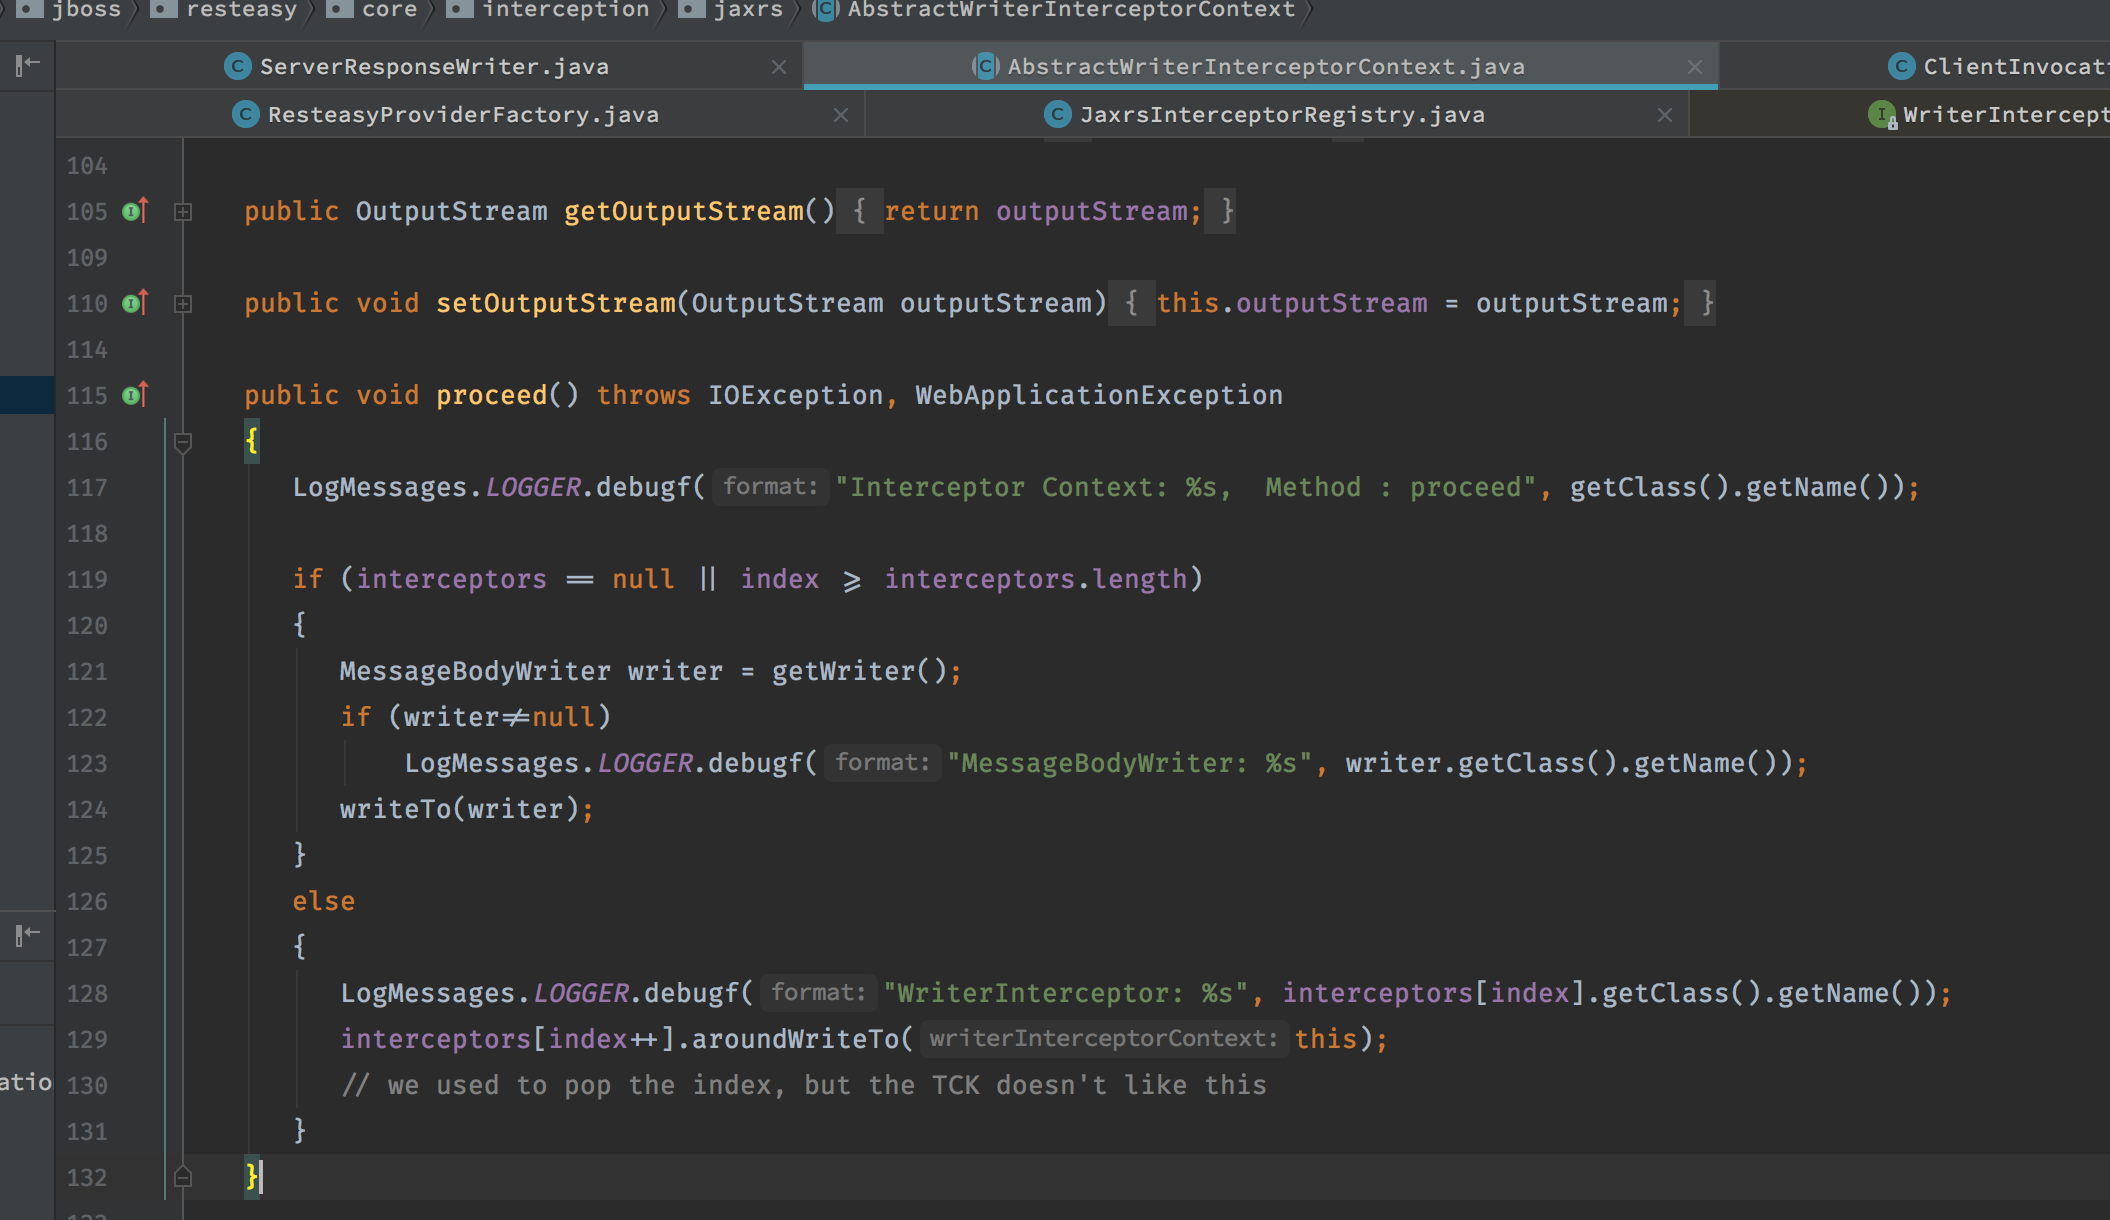
Task: Click implements-method gutter icon on line 105
Action: click(135, 211)
